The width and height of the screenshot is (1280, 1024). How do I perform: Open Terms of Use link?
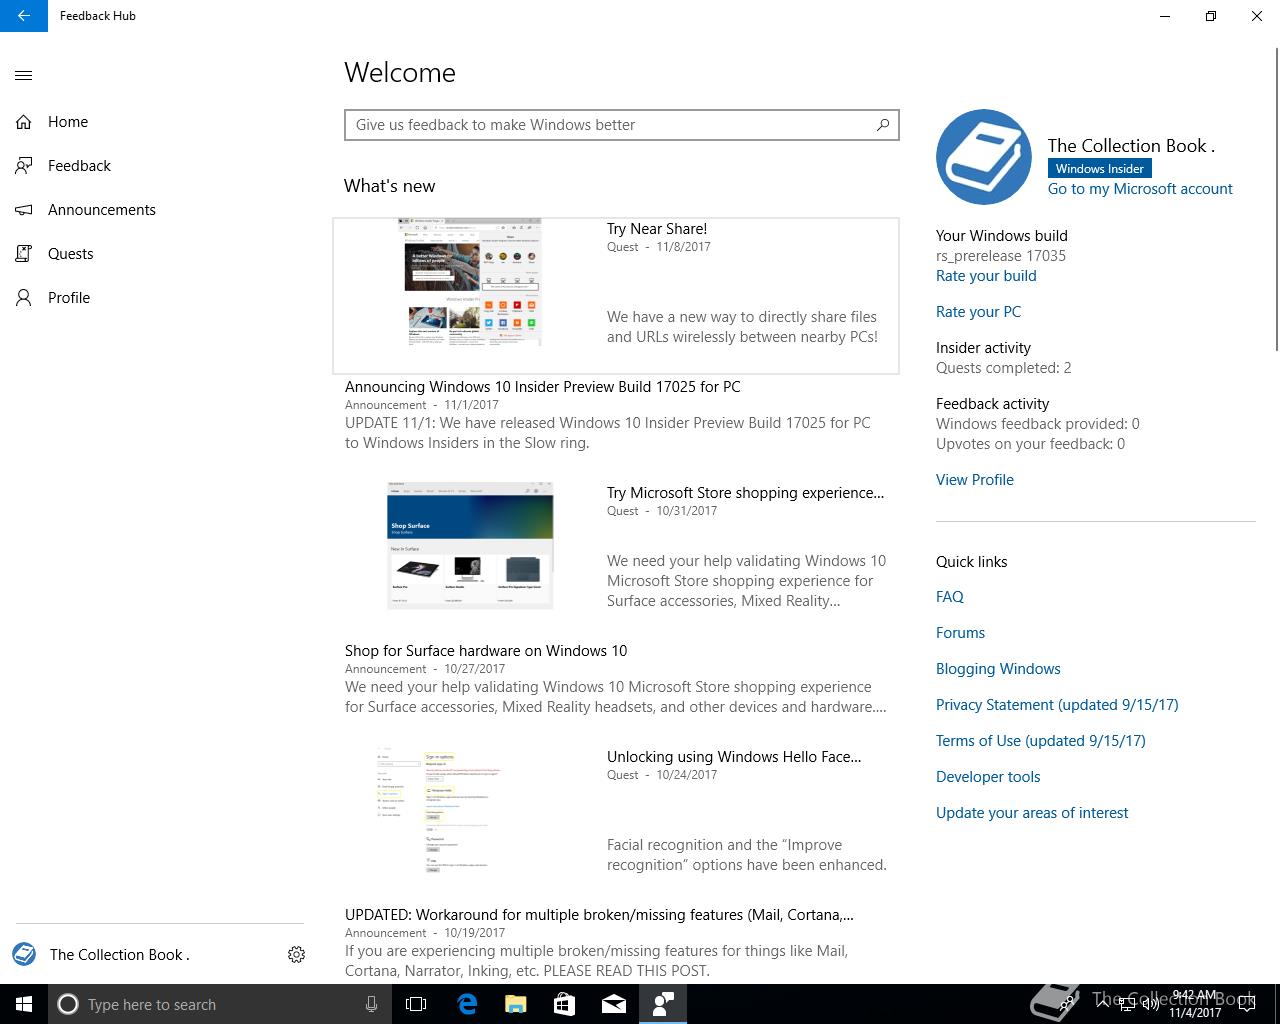coord(1041,741)
